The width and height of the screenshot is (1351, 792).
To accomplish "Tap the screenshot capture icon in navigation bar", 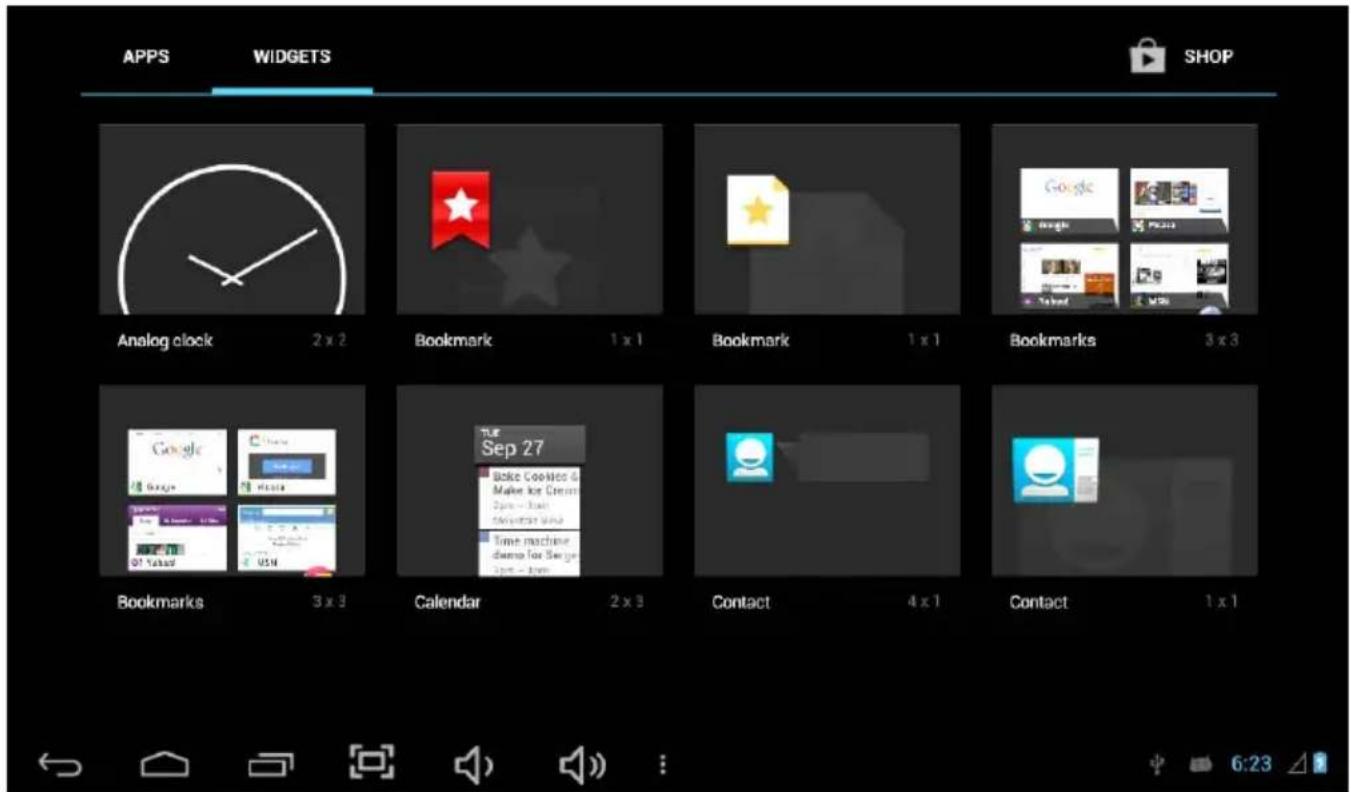I will 371,762.
